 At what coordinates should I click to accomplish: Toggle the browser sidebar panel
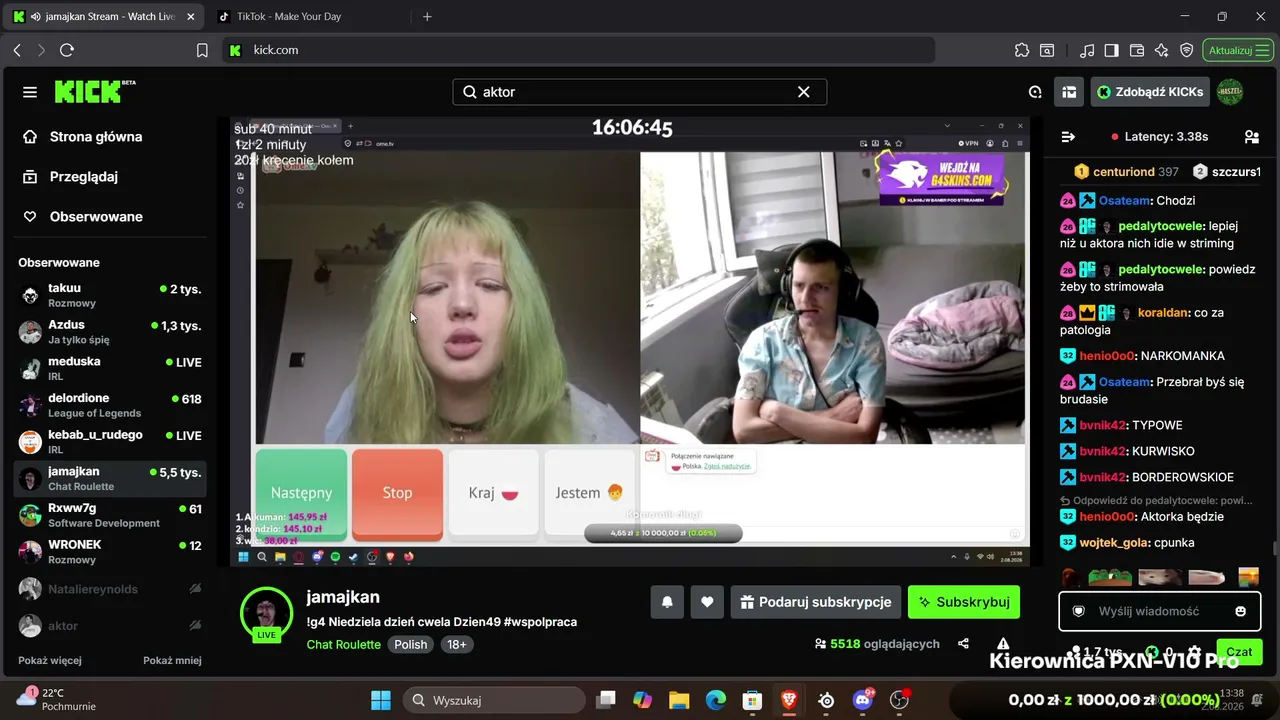coord(1111,50)
